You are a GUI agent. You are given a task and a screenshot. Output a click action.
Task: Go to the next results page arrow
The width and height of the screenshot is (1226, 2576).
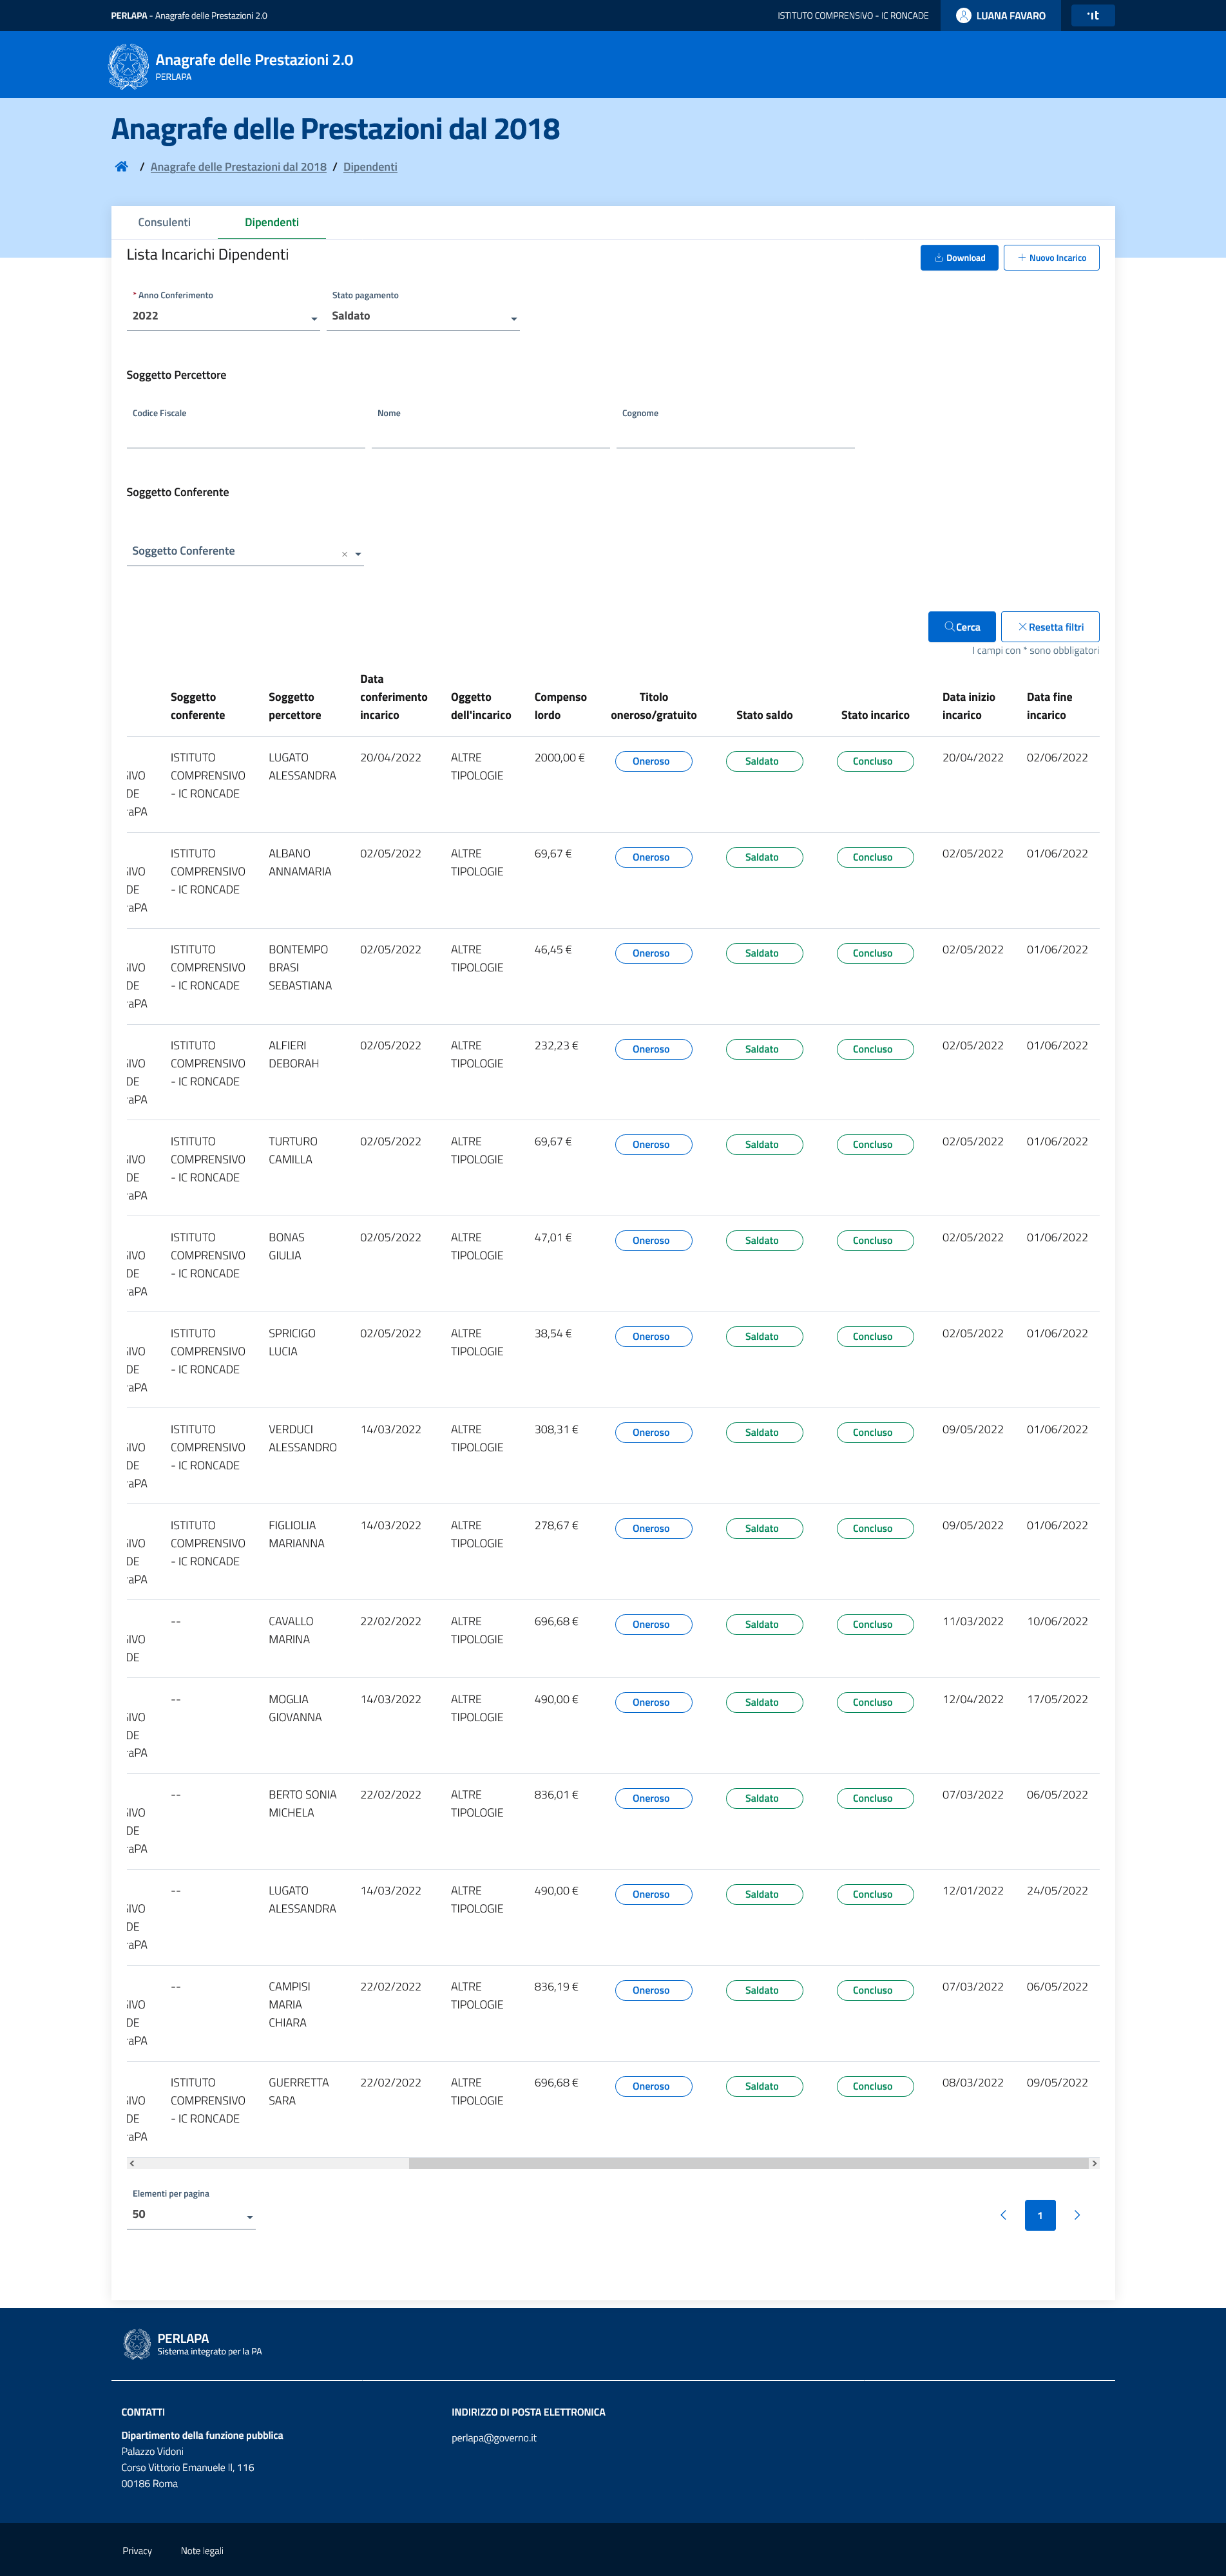1077,2215
